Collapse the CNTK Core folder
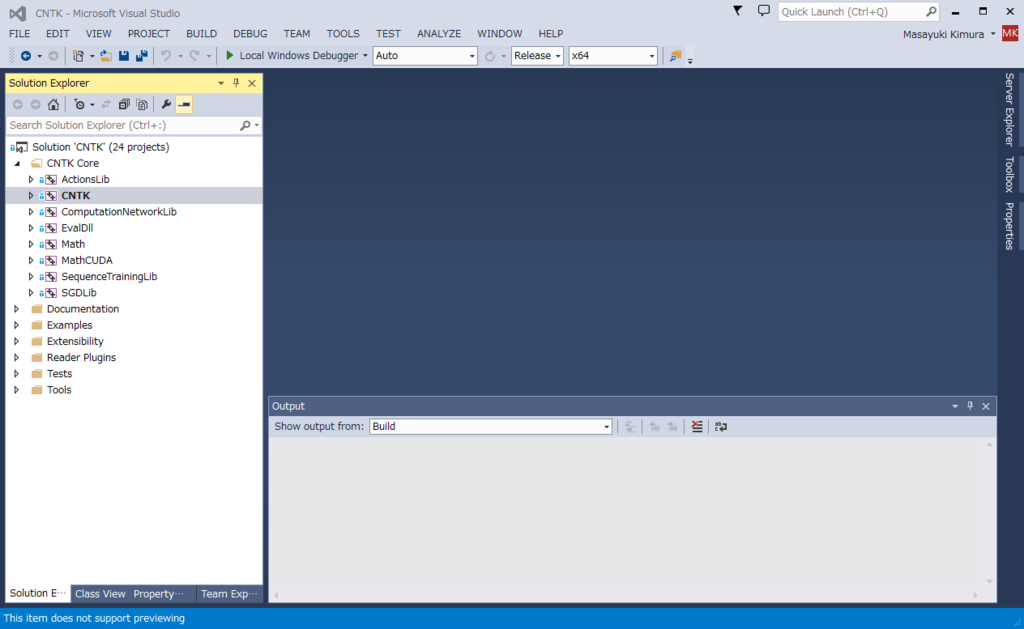Screen dimensions: 1024x629 coord(18,163)
